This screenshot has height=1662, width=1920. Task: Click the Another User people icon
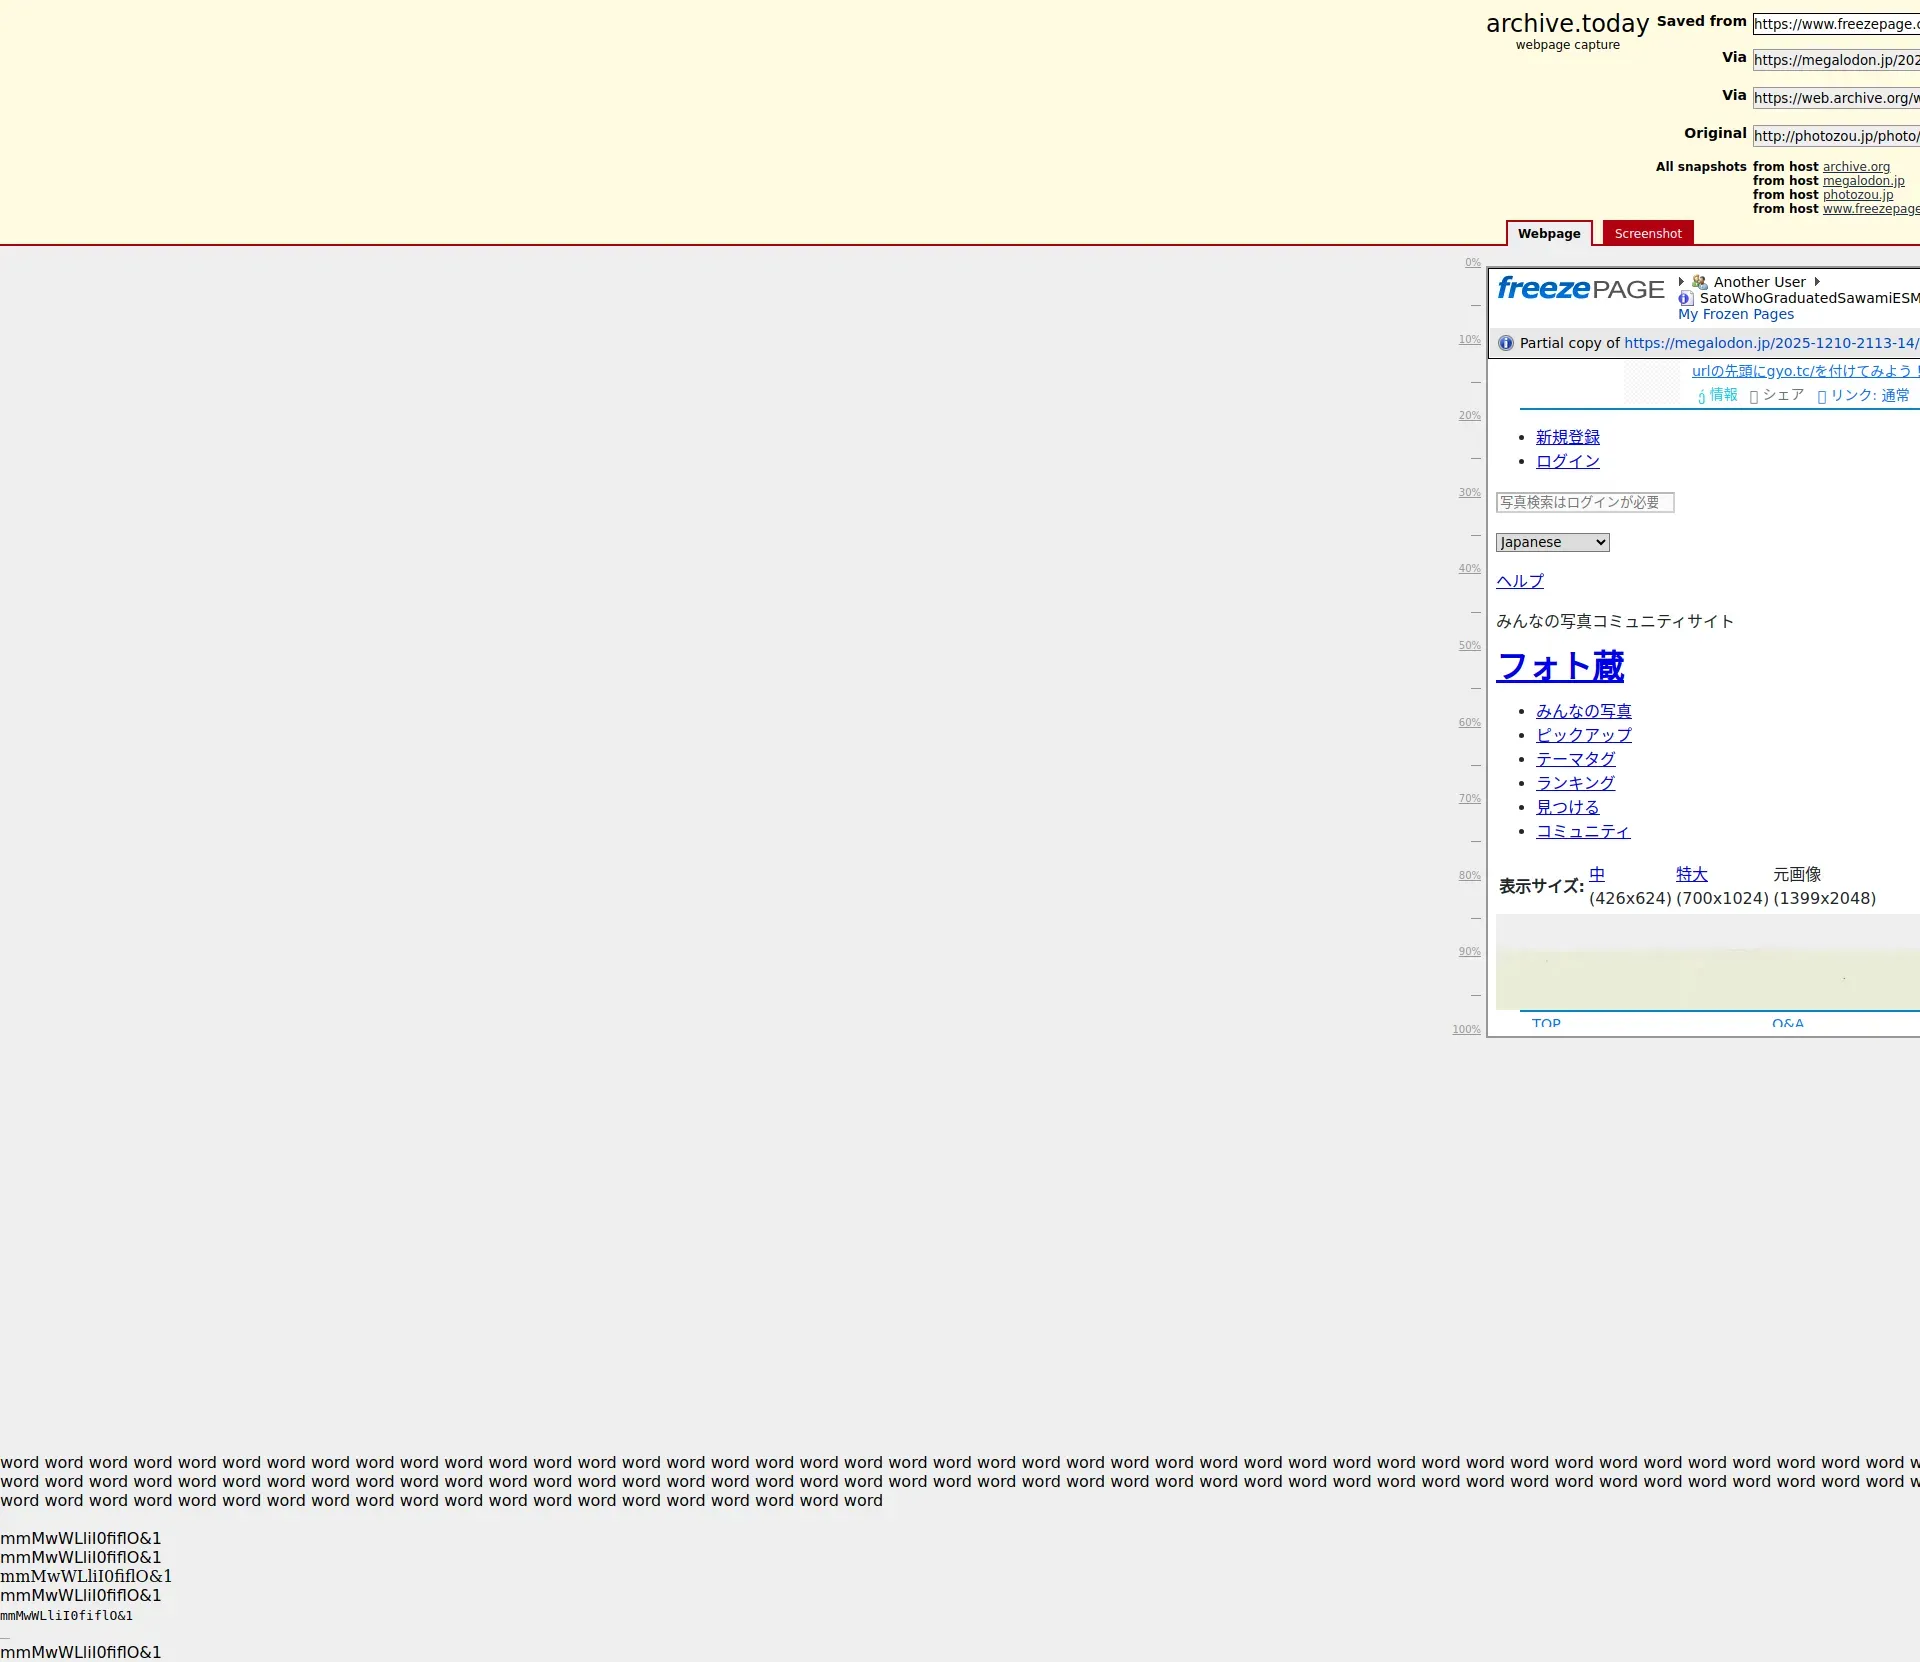[1699, 282]
